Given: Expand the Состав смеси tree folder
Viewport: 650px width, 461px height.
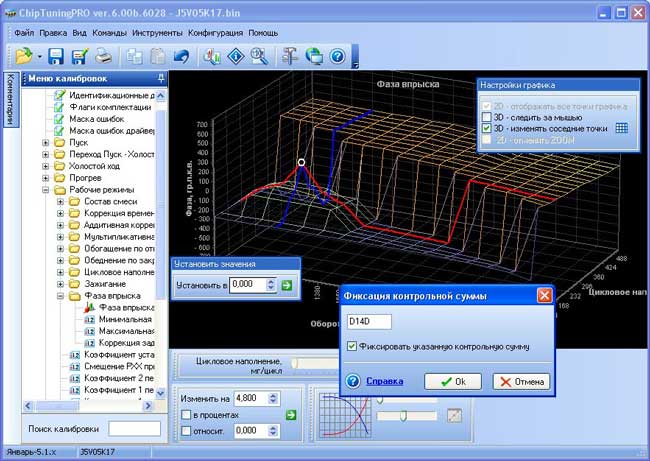Looking at the screenshot, I should (x=59, y=202).
